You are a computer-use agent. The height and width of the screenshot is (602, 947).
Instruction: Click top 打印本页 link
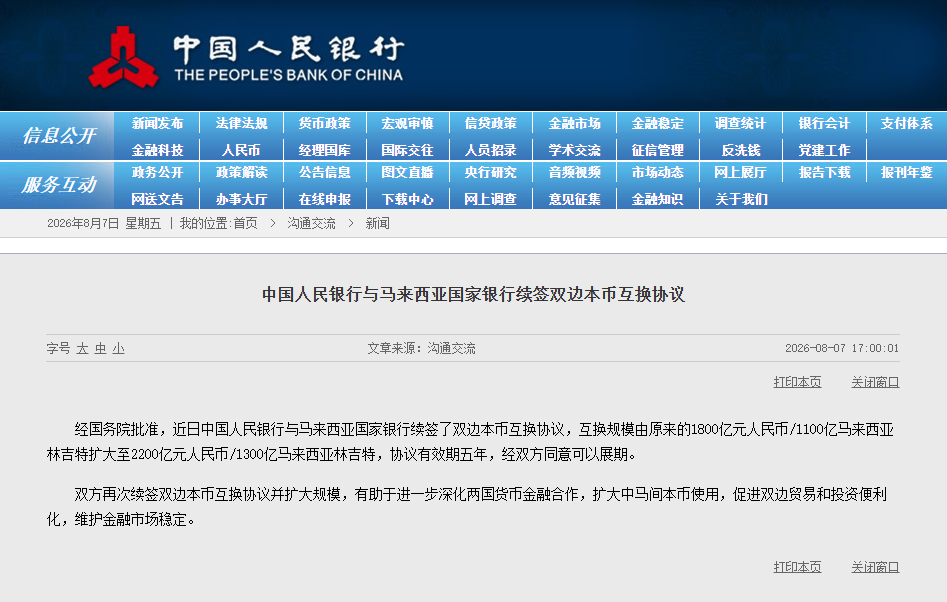point(797,382)
